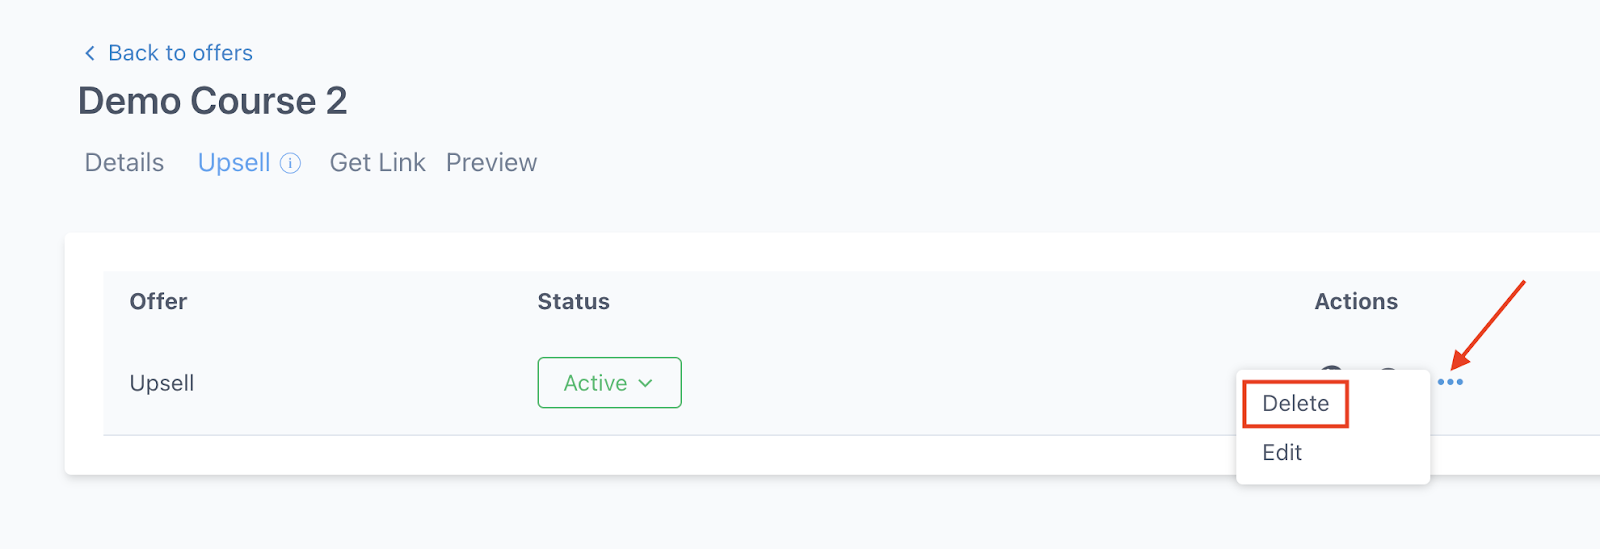1600x549 pixels.
Task: Go to the Preview tab
Action: pyautogui.click(x=491, y=163)
